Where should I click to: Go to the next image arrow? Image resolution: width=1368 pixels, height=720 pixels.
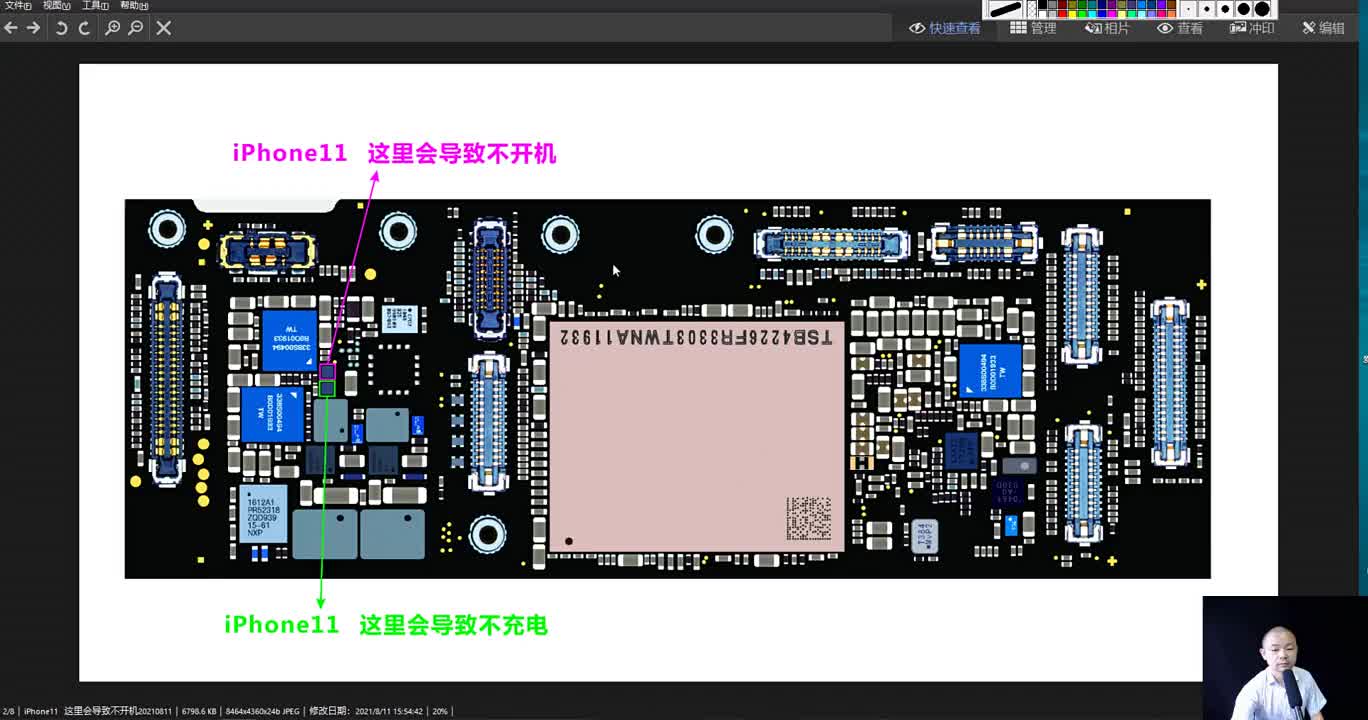(x=33, y=28)
